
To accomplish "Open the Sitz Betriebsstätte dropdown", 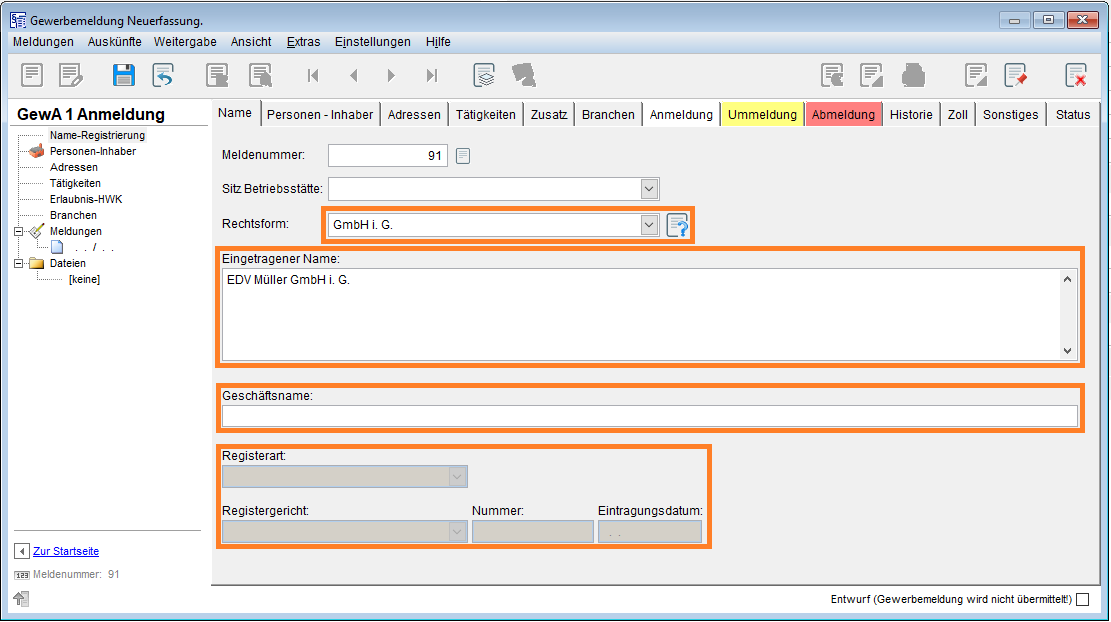I will click(649, 189).
